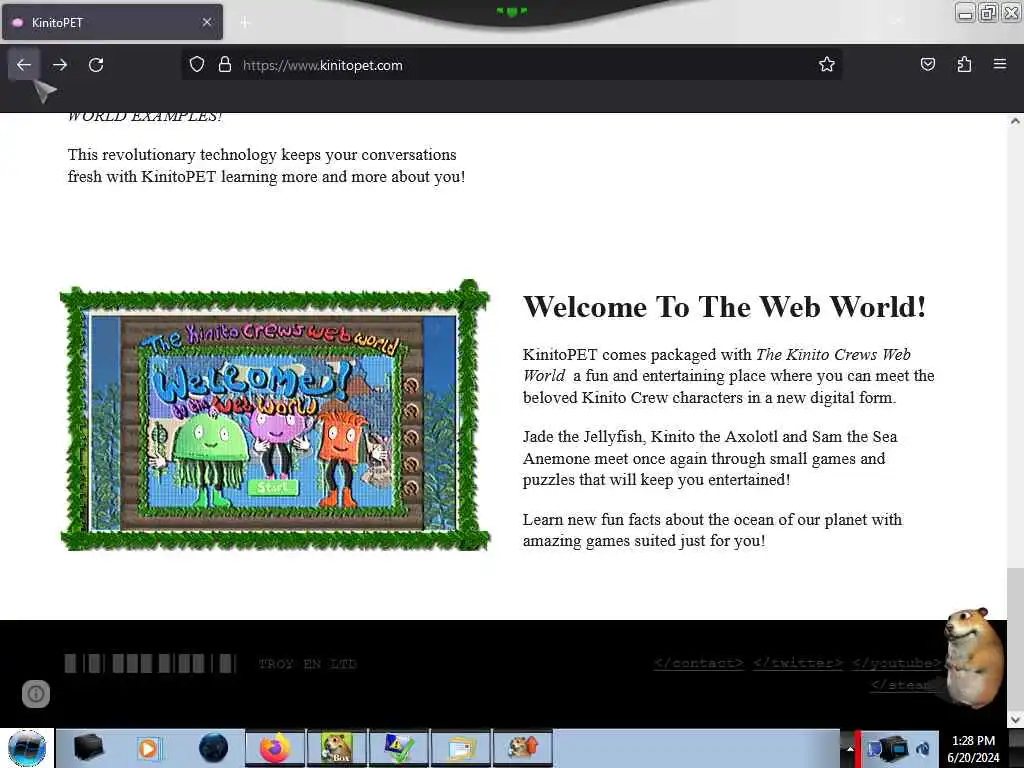Close the KinitoPET tab
Screen dimensions: 1024x768
click(x=207, y=22)
